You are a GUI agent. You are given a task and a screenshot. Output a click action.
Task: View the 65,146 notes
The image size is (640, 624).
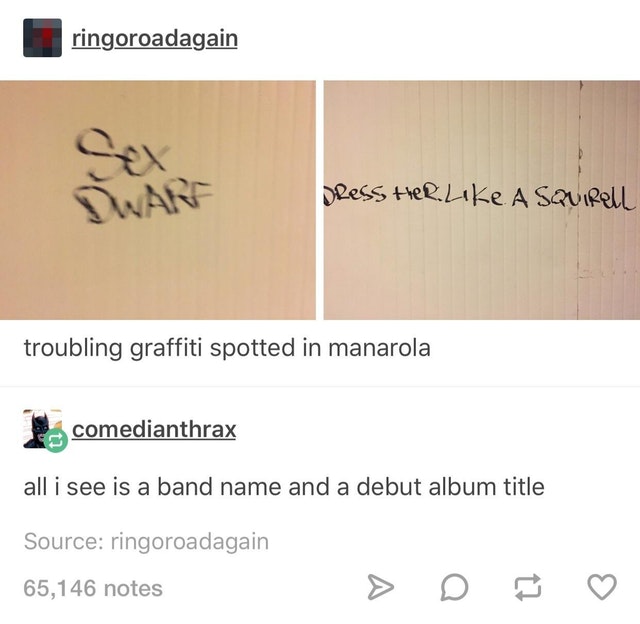tap(93, 588)
